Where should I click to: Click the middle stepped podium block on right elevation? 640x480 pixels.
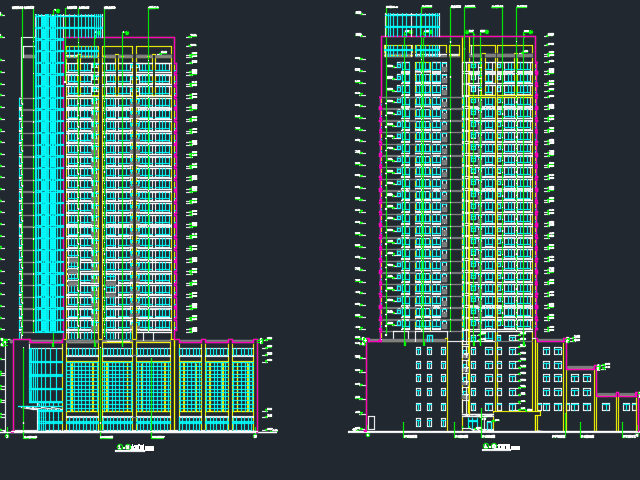[580, 398]
